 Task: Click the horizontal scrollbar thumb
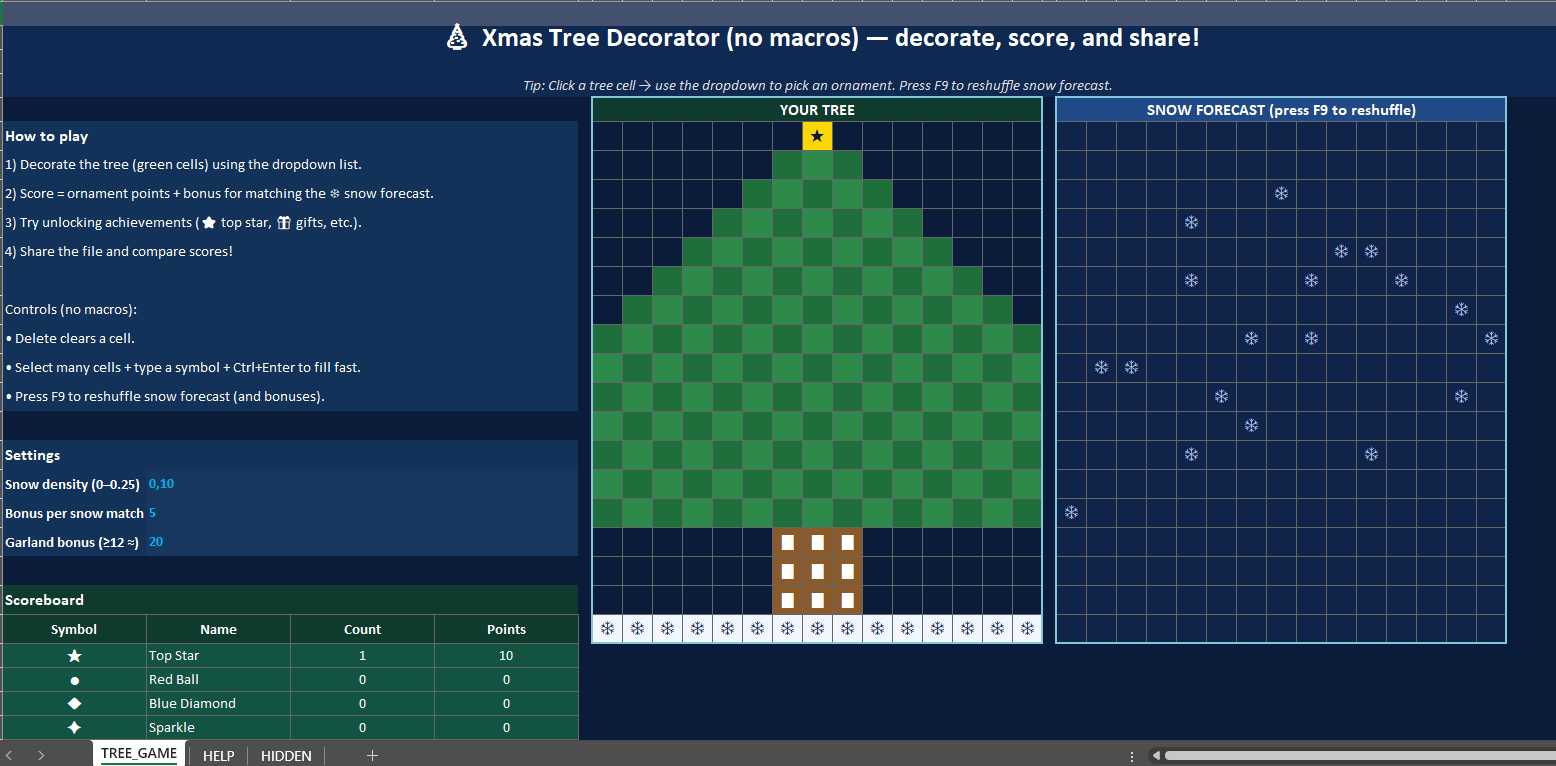coord(1358,756)
